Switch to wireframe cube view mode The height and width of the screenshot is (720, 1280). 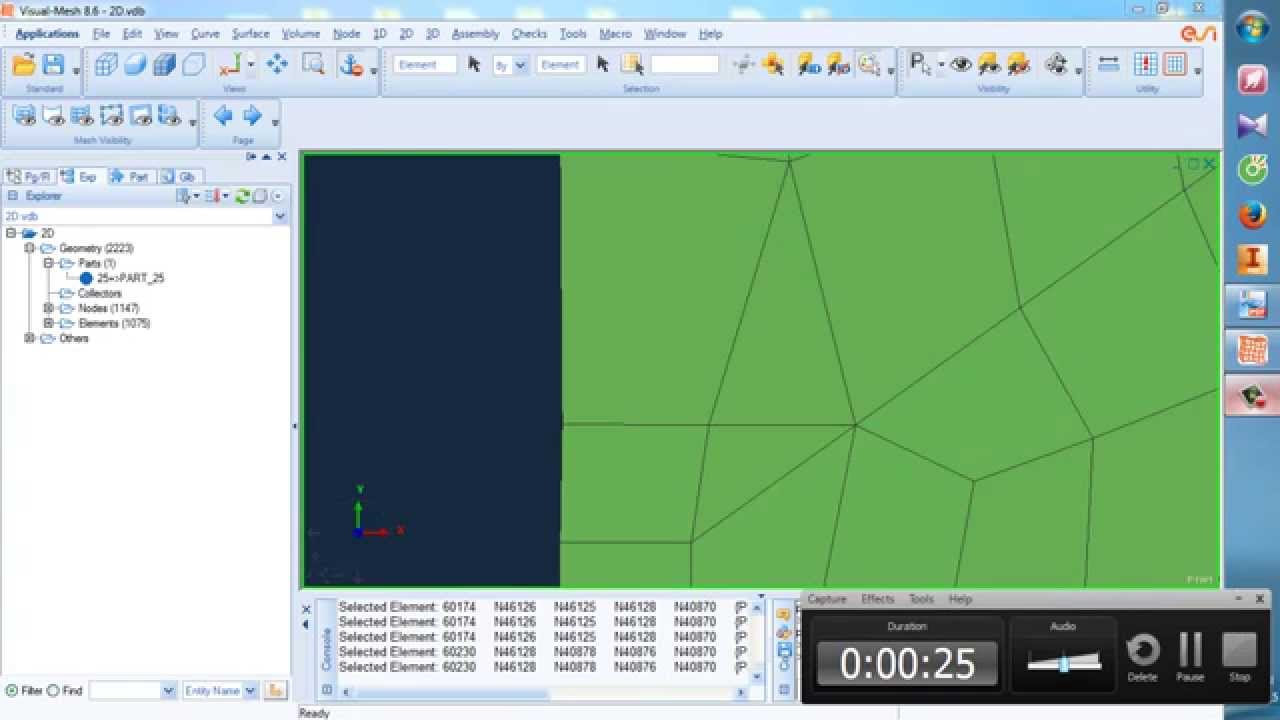105,65
